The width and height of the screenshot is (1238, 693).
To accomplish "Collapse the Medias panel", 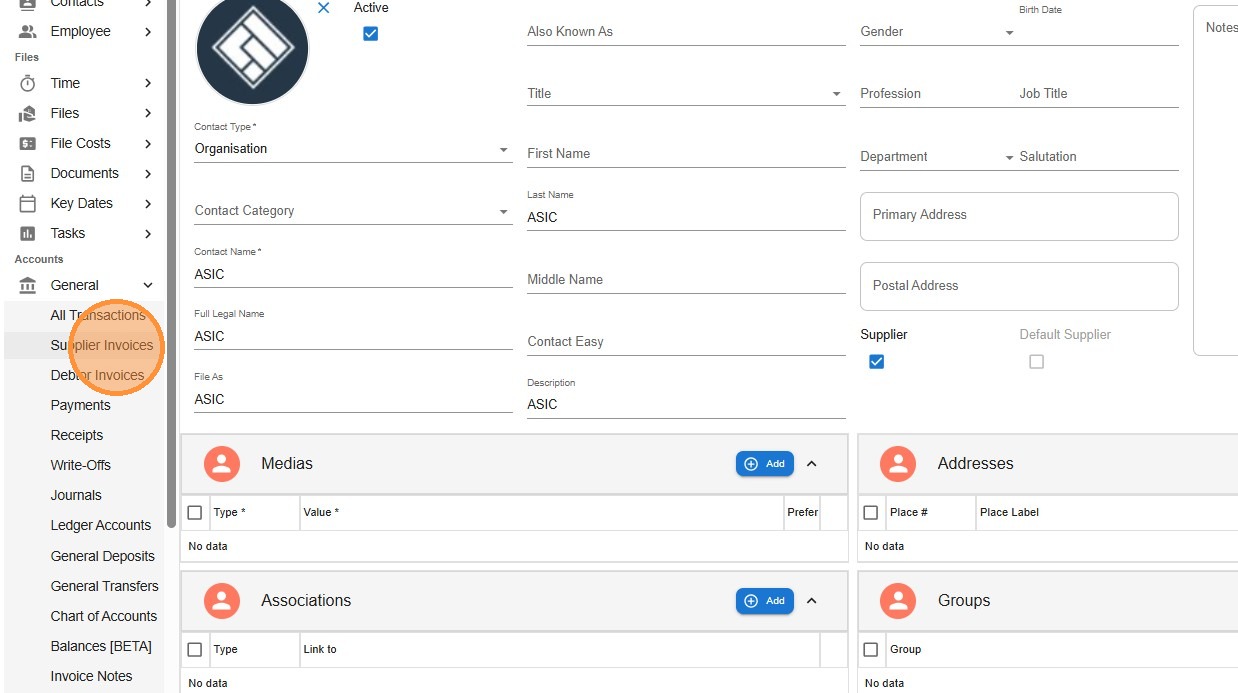I will (812, 464).
